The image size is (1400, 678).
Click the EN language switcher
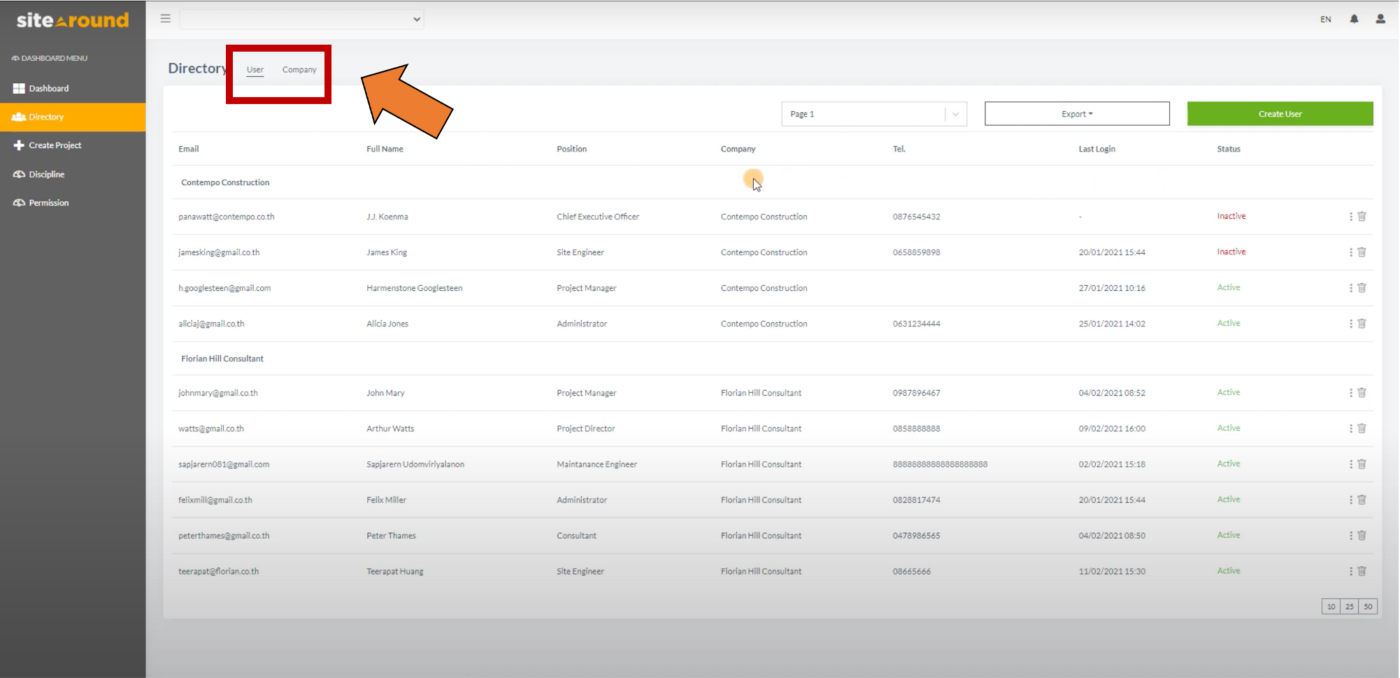pyautogui.click(x=1325, y=18)
